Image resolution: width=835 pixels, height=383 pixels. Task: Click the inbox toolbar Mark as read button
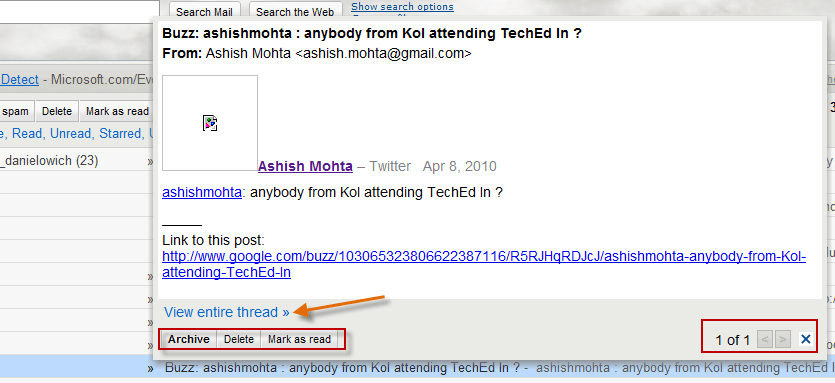pos(117,111)
